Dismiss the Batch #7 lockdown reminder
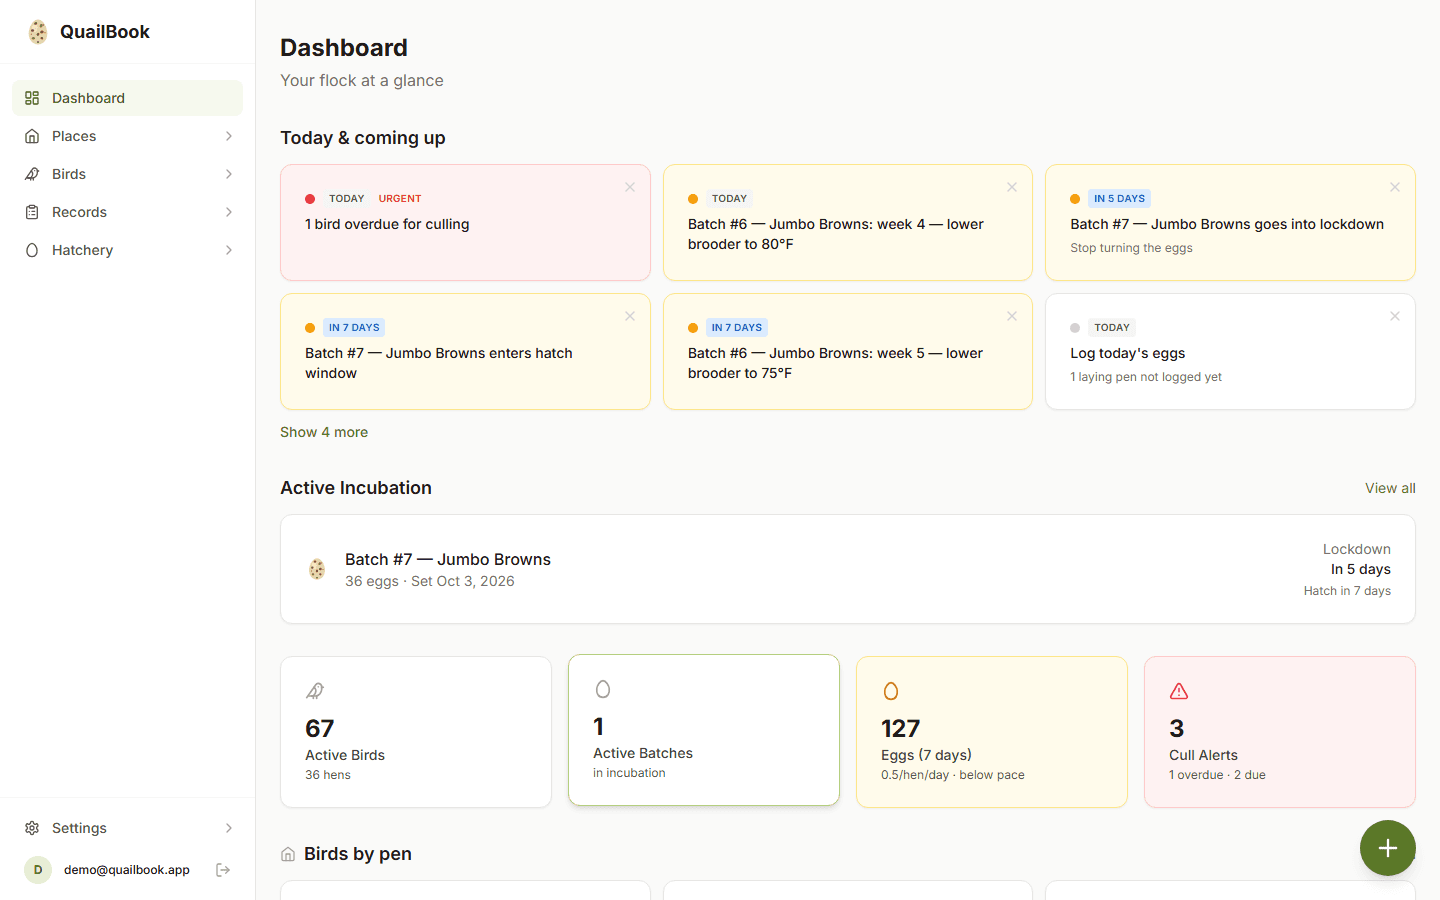This screenshot has width=1440, height=900. point(1395,187)
